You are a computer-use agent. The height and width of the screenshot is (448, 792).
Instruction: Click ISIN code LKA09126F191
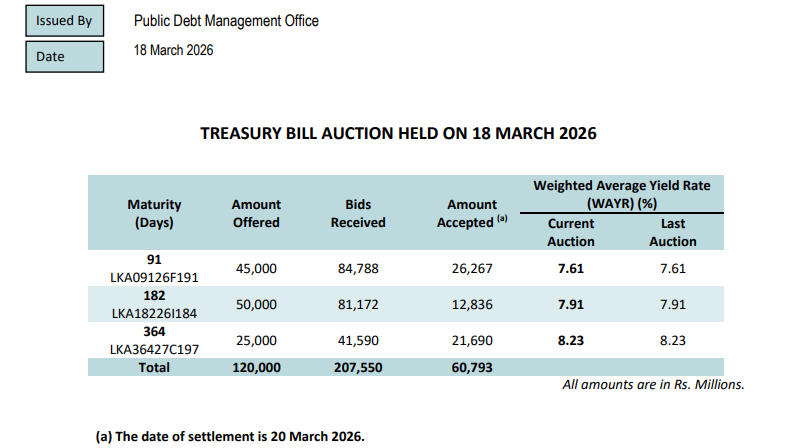(154, 277)
